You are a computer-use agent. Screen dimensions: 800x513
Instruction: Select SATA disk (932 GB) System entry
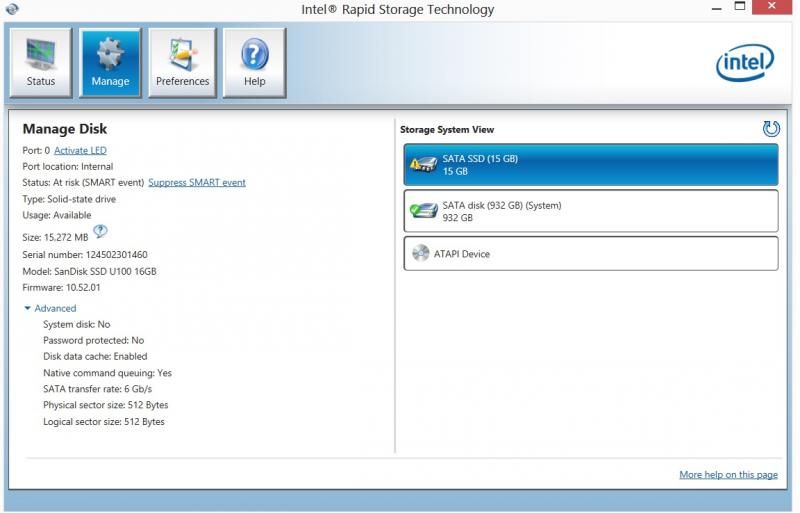(591, 211)
